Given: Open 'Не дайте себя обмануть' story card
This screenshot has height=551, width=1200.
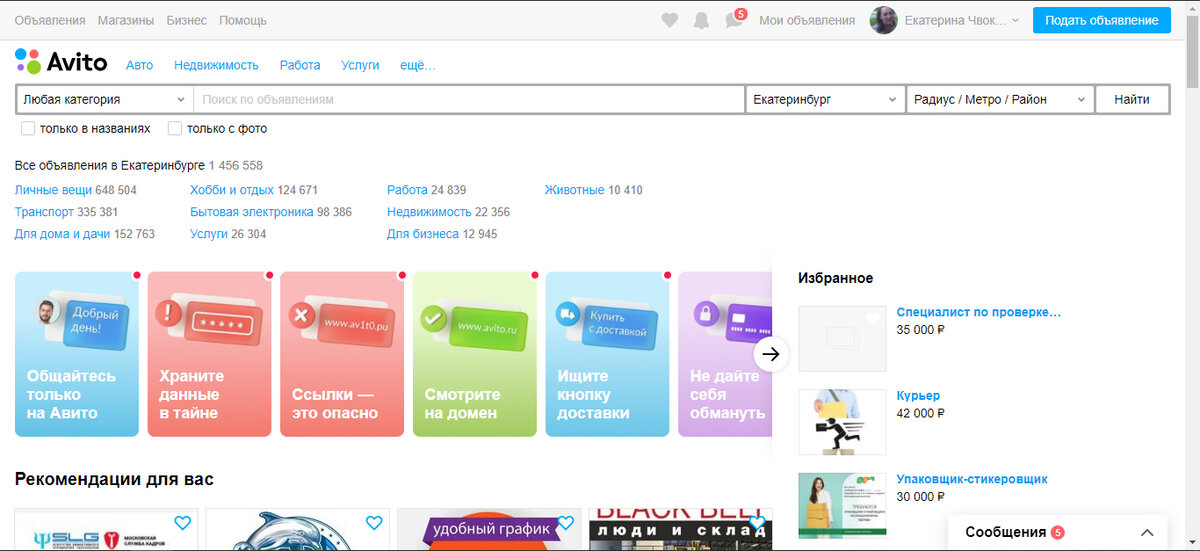Looking at the screenshot, I should point(725,354).
